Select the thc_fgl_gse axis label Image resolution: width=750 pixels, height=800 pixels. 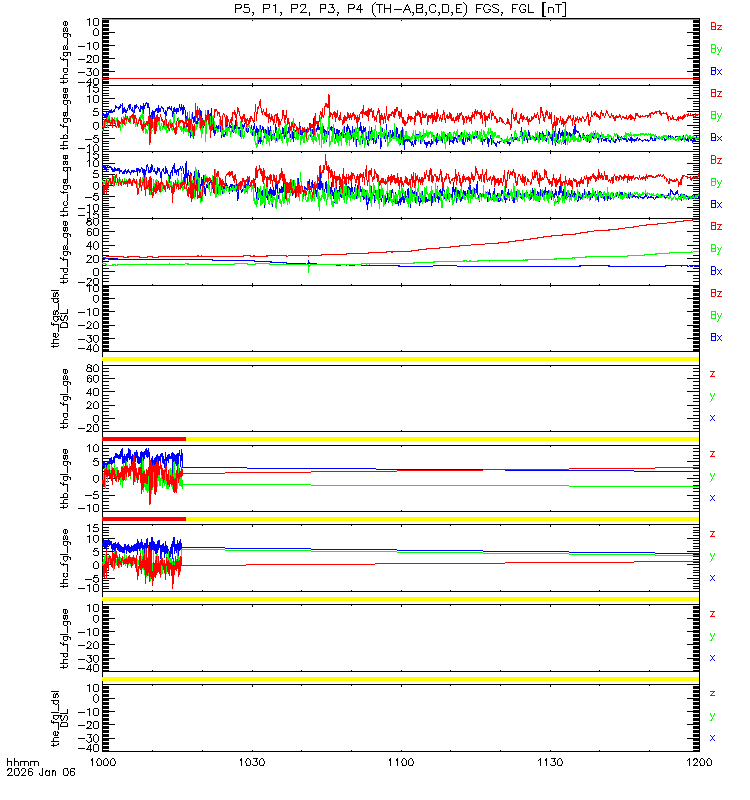tap(65, 559)
